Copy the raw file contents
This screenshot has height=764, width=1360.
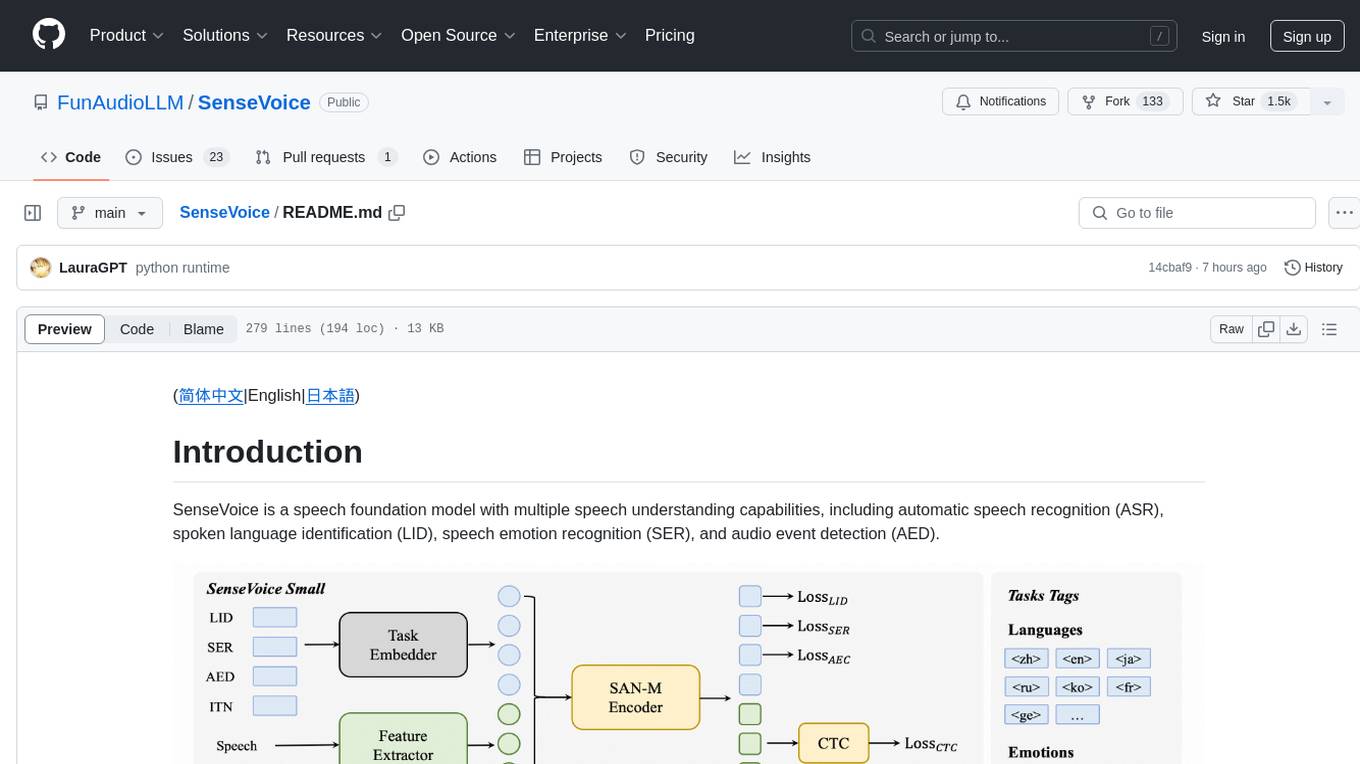[x=1267, y=329]
